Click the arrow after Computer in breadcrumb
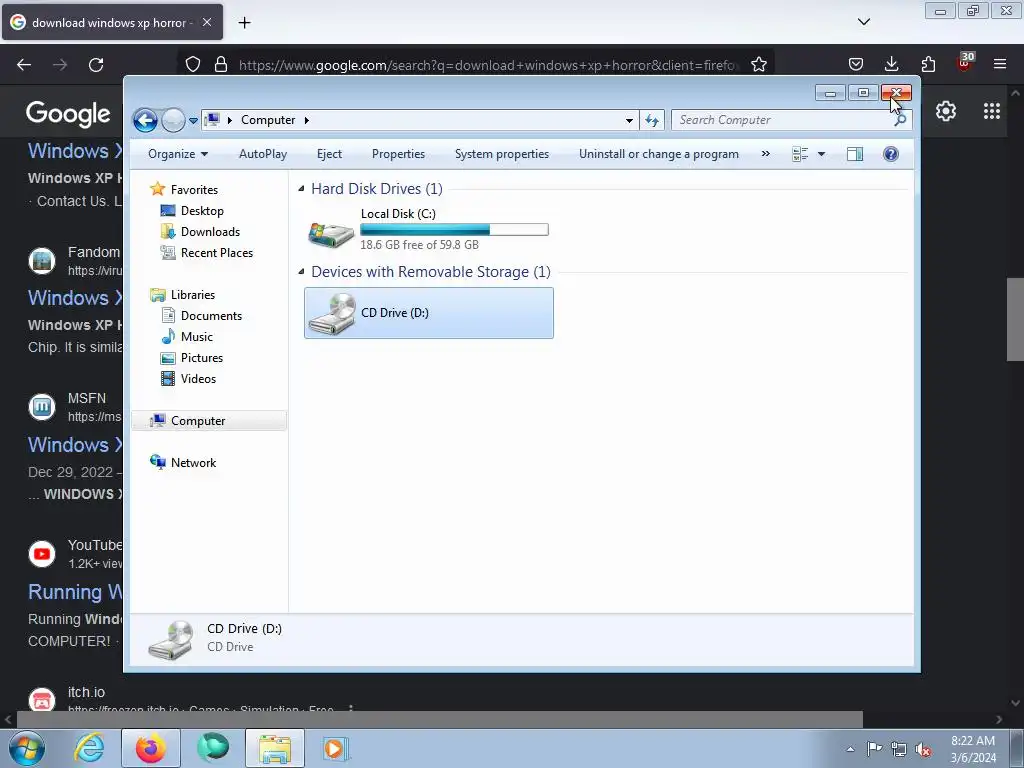Screen dimensions: 1024x768 pos(306,120)
